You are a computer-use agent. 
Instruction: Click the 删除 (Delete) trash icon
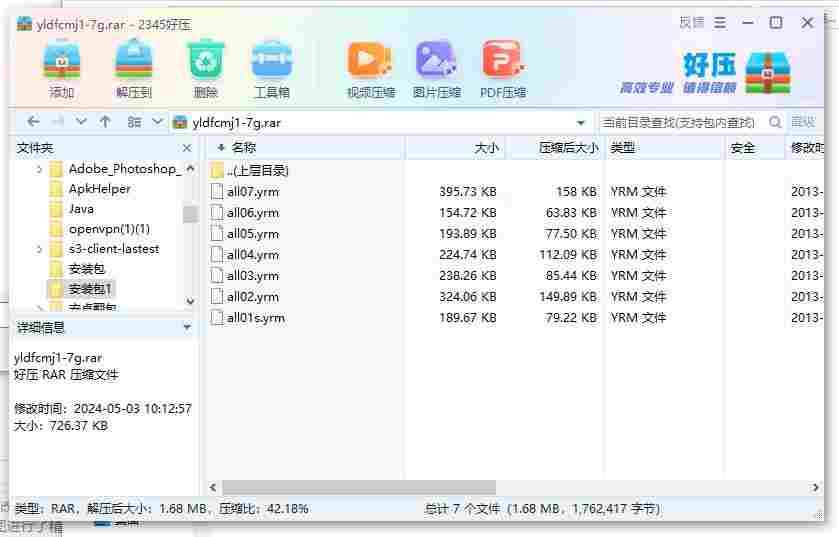205,68
